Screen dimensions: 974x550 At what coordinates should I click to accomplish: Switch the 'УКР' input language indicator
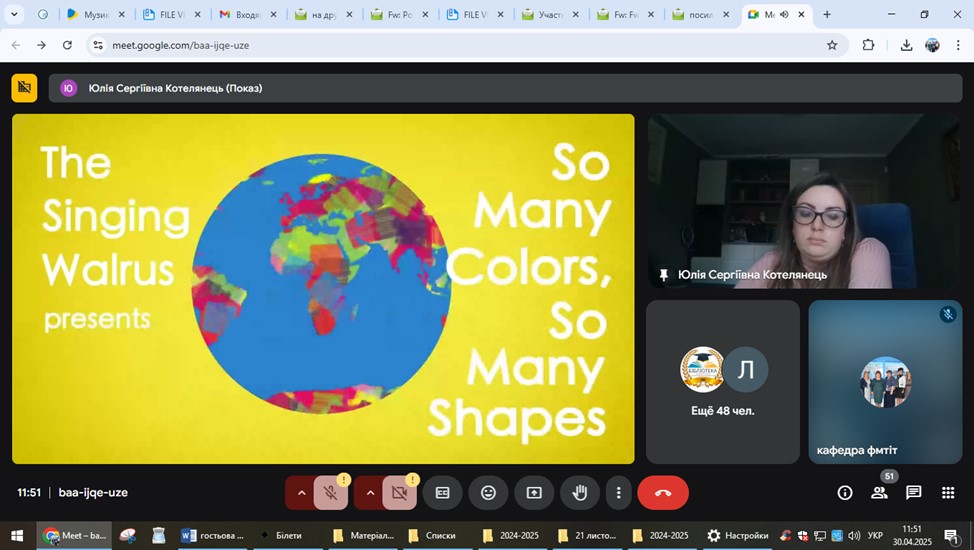tap(875, 535)
